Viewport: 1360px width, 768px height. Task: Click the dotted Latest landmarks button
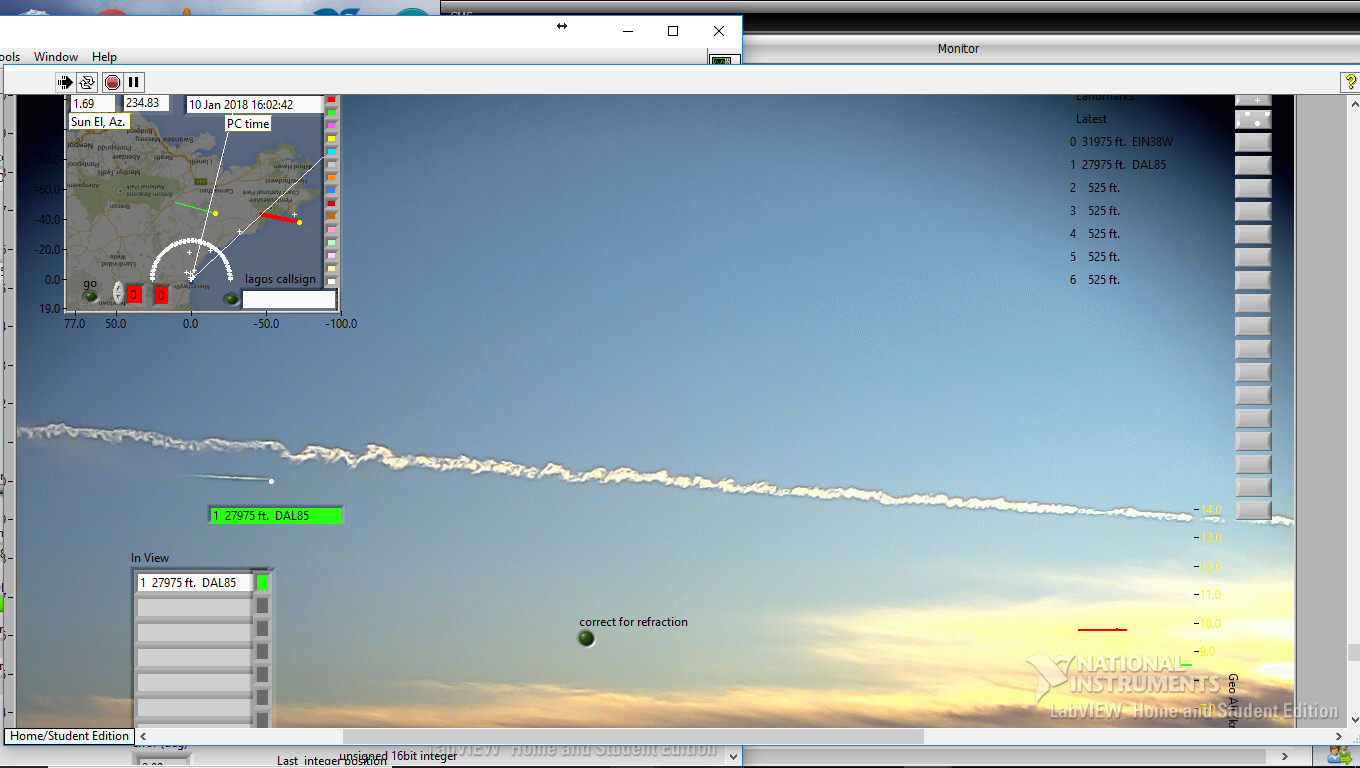pos(1253,119)
